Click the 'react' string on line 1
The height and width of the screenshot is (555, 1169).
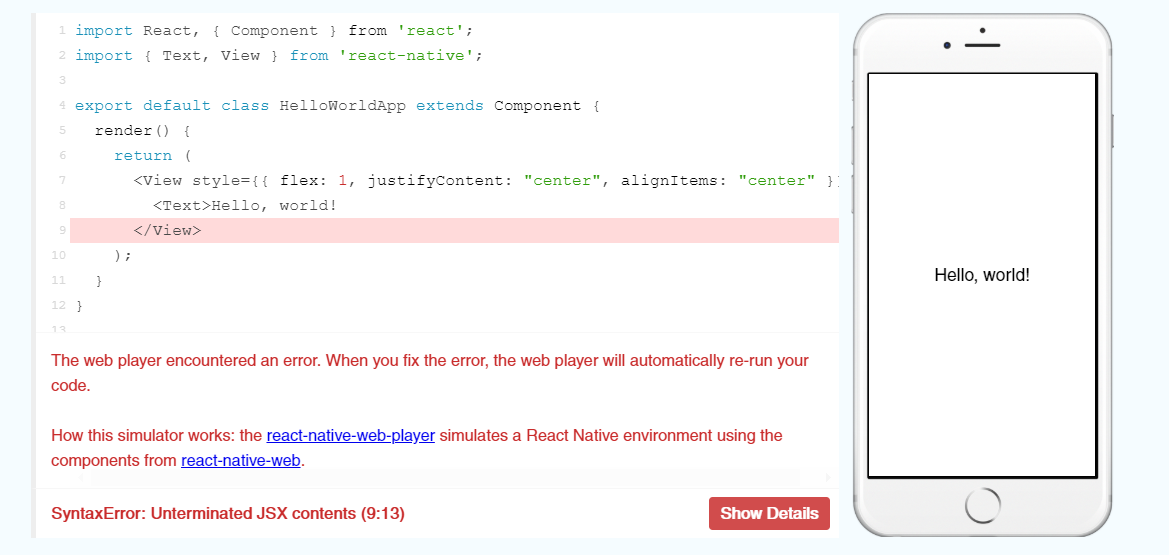click(428, 31)
